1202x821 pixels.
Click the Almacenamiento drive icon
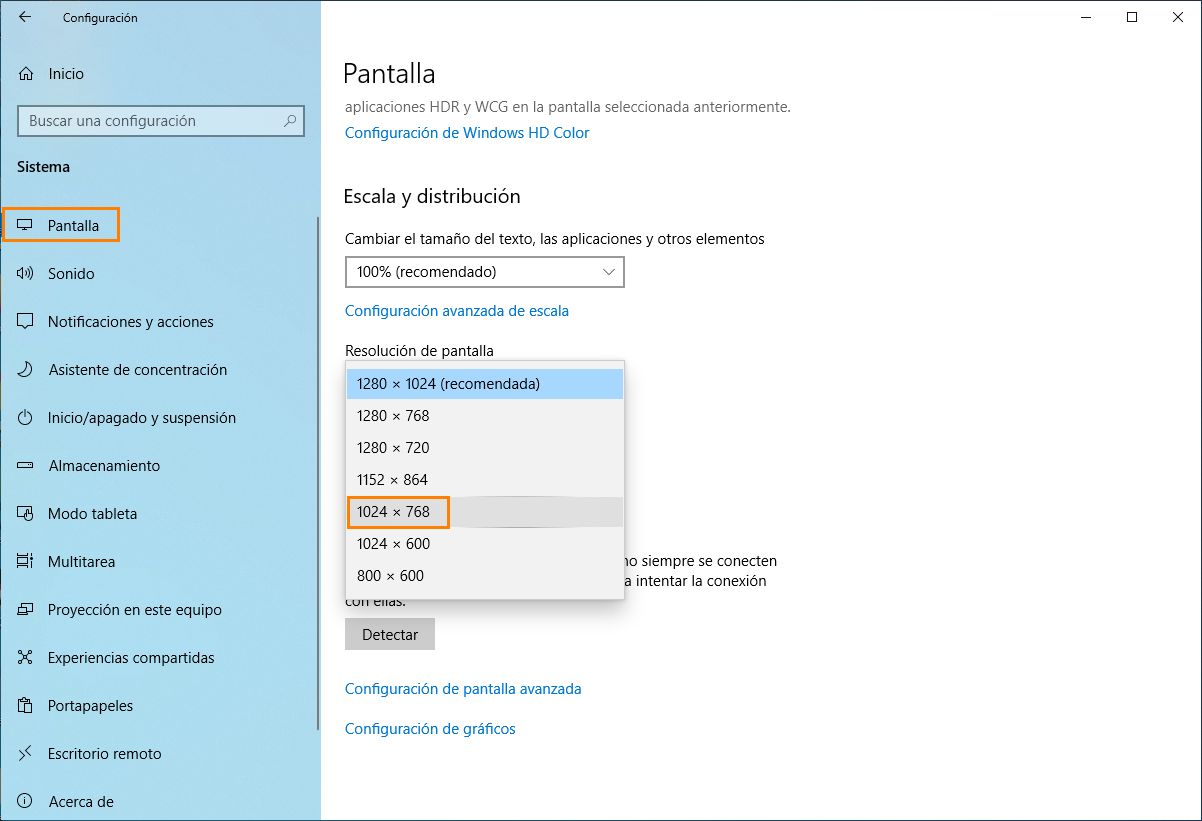point(26,466)
